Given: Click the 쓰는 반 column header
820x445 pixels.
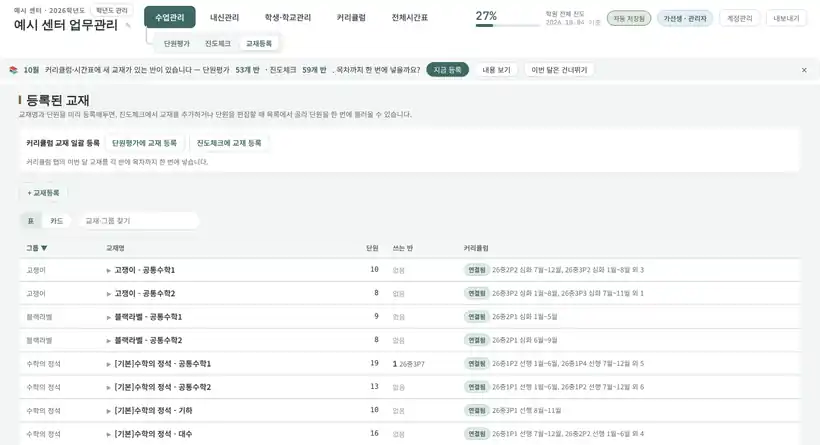Looking at the screenshot, I should click(403, 248).
